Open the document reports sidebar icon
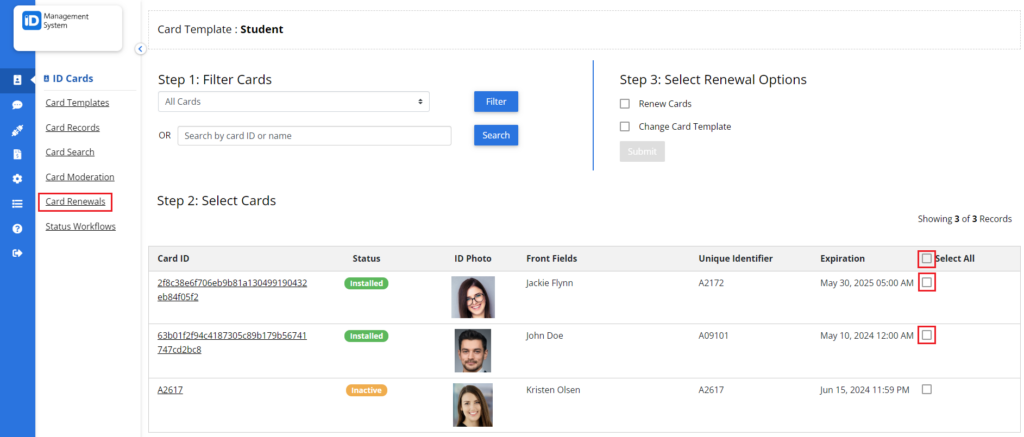This screenshot has height=437, width=1024. (18, 154)
